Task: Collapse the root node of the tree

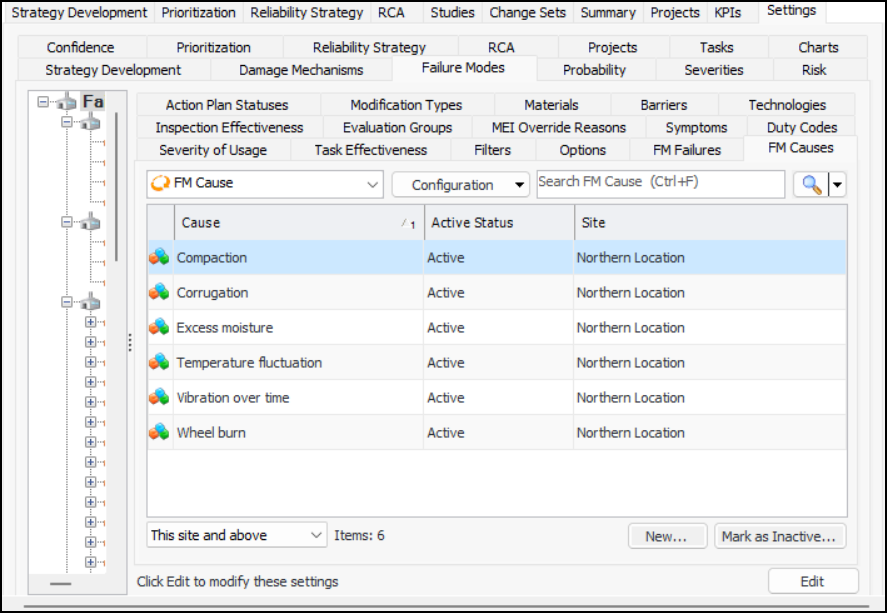Action: click(43, 102)
